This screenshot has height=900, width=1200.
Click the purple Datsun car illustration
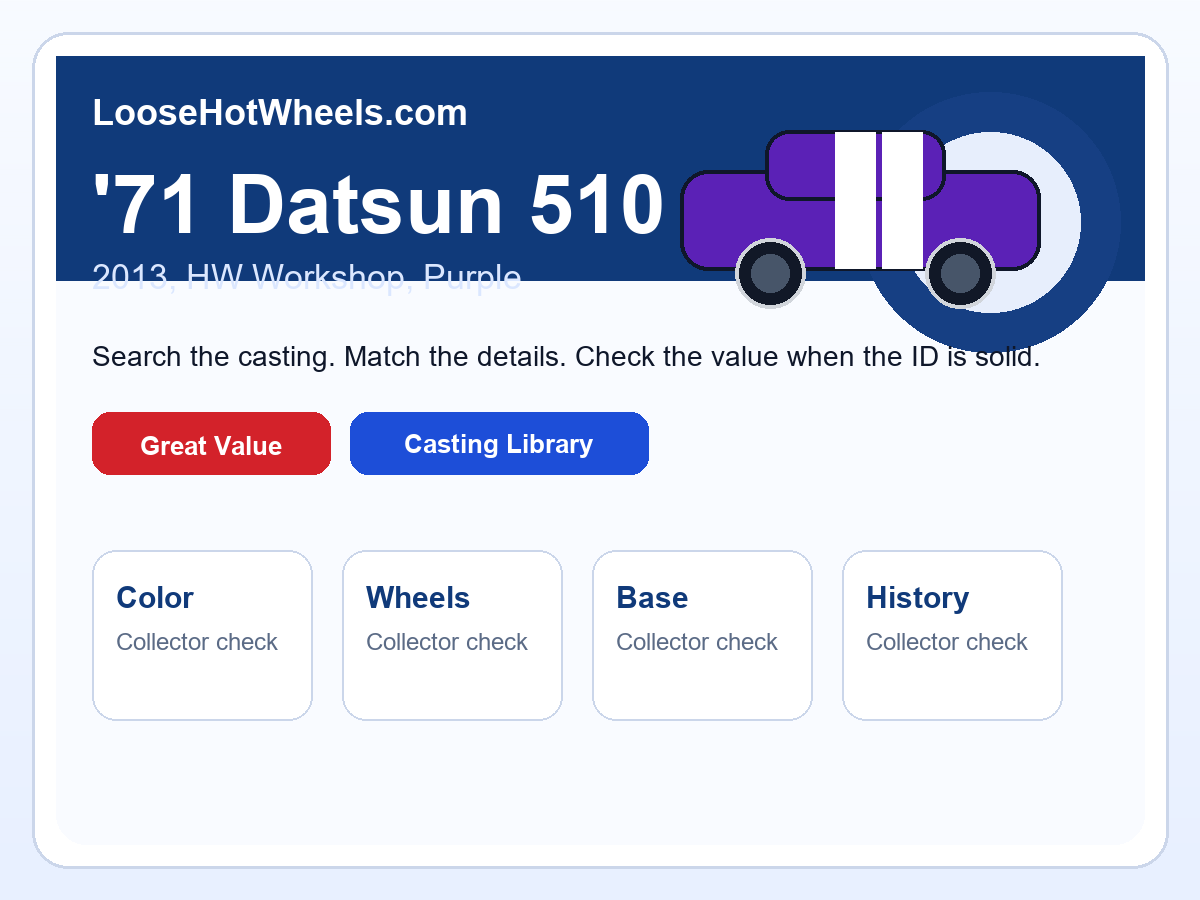(x=861, y=218)
